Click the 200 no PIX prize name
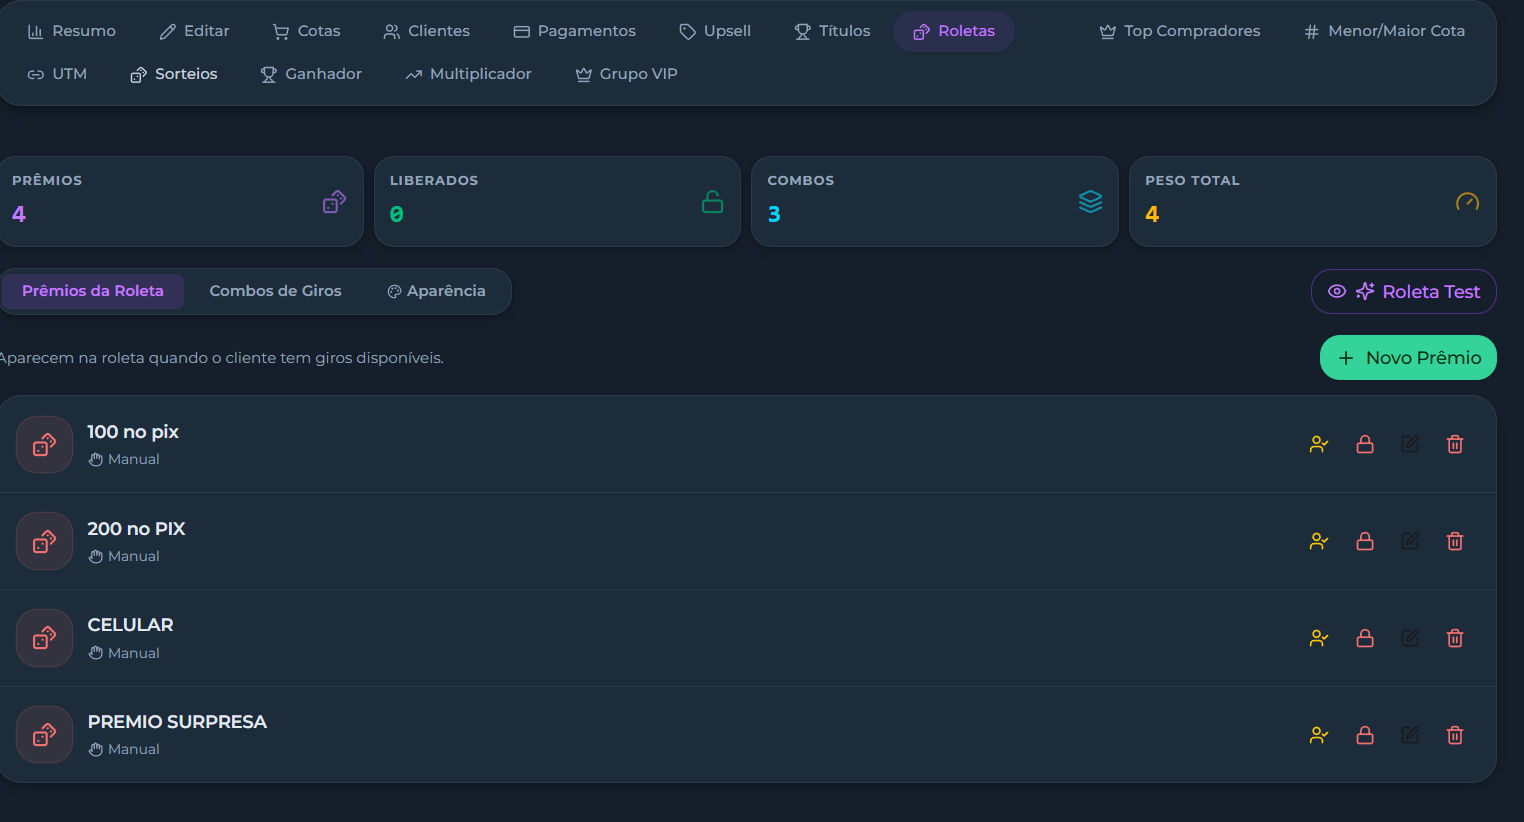Viewport: 1524px width, 822px height. coord(136,529)
